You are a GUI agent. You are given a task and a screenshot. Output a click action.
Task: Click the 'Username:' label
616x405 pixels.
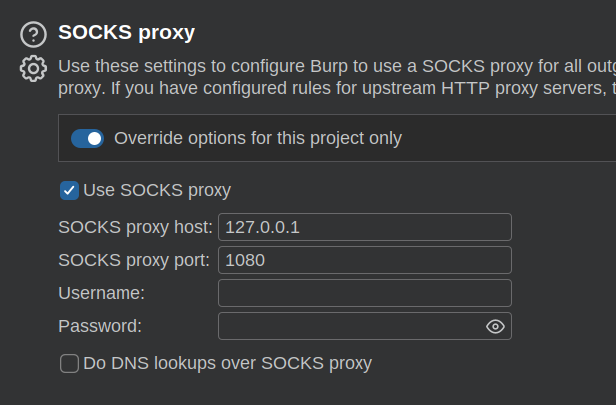tap(102, 293)
